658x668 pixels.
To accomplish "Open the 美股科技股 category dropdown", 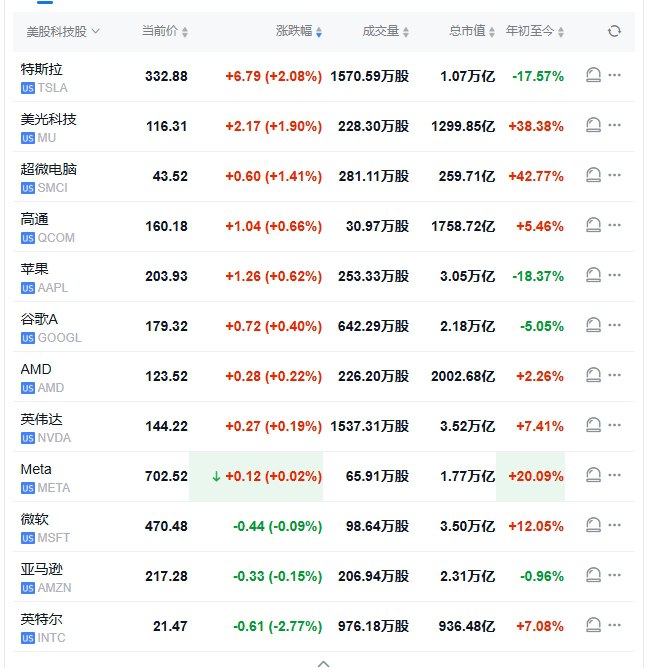I will pyautogui.click(x=63, y=32).
